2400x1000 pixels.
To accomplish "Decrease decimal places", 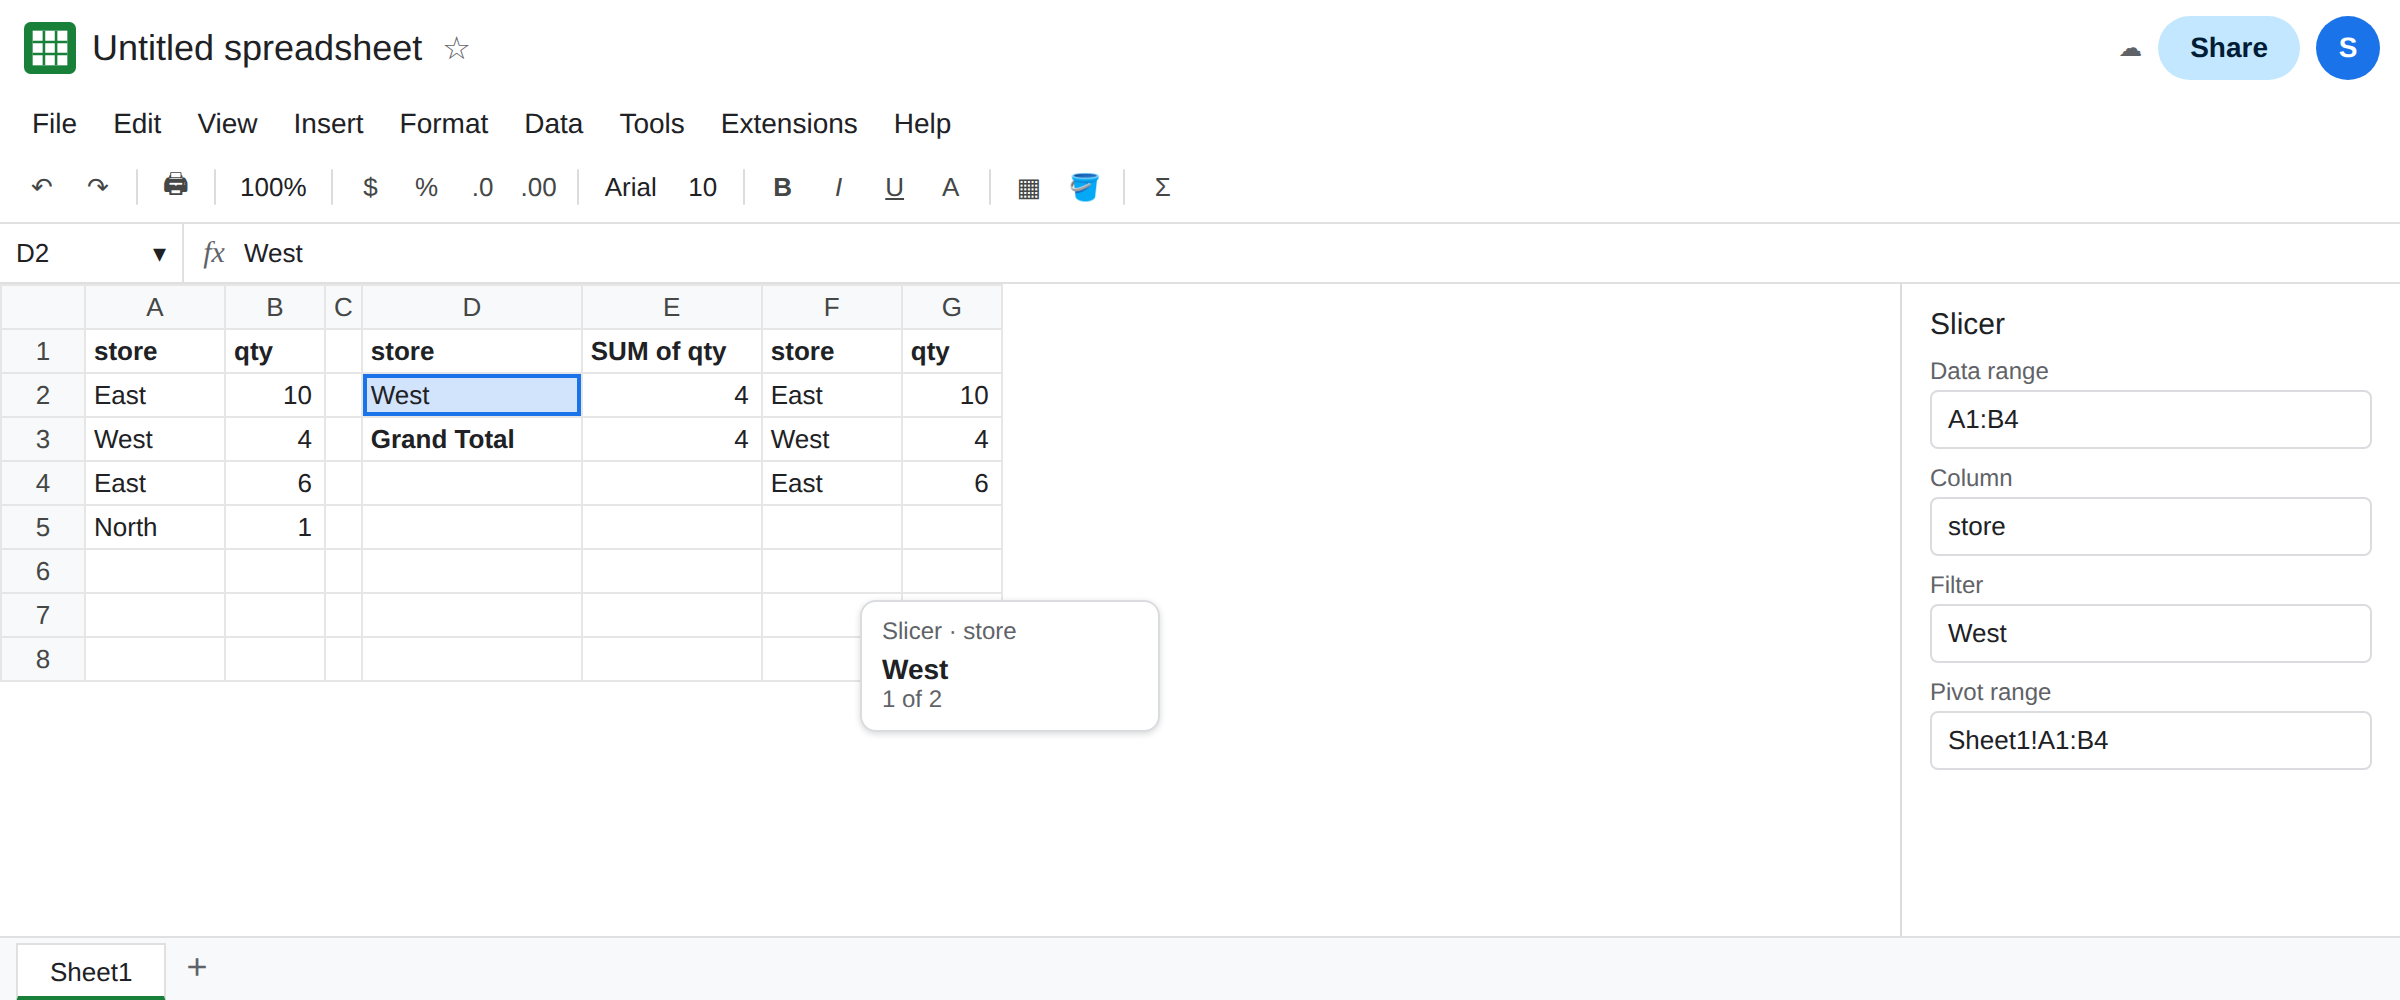I will (x=482, y=187).
